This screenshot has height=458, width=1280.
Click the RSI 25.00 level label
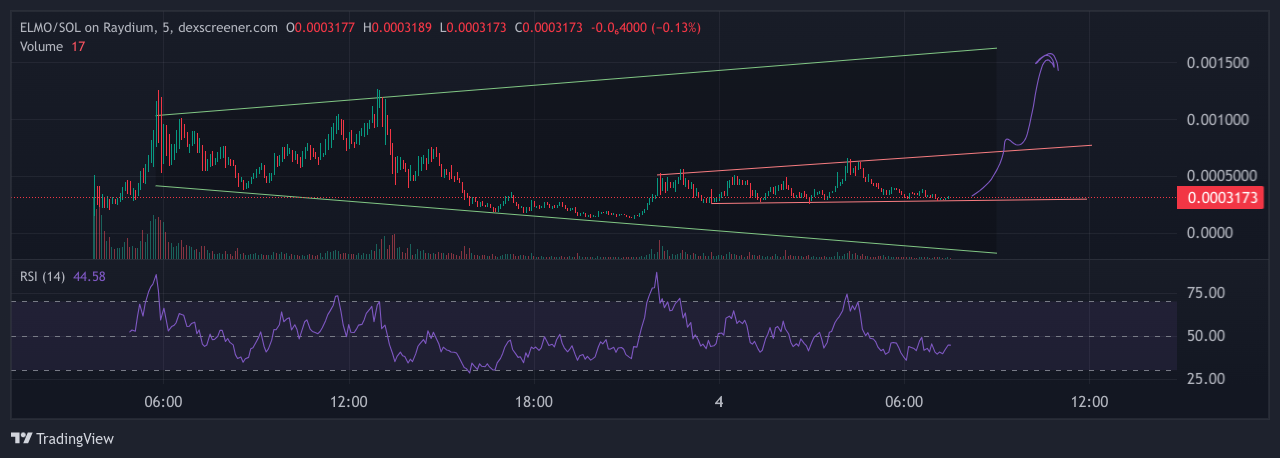tap(1206, 378)
